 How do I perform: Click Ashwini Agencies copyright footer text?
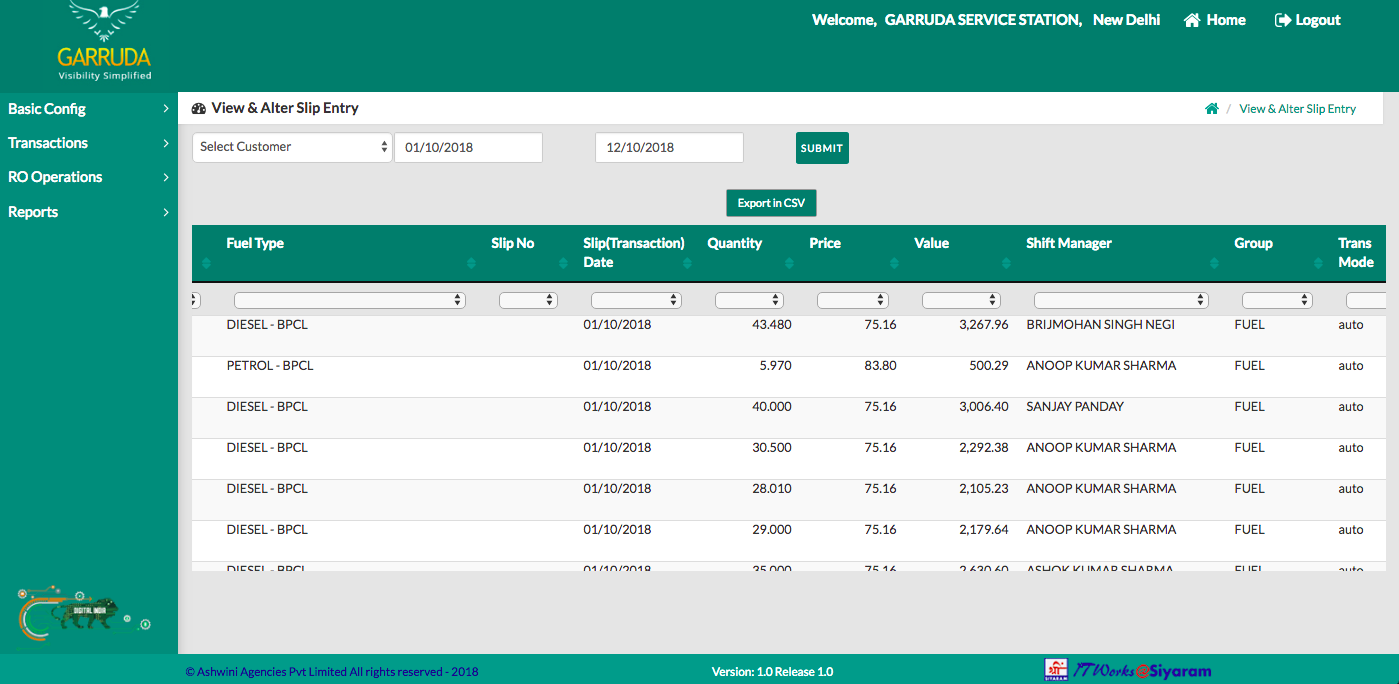tap(332, 672)
